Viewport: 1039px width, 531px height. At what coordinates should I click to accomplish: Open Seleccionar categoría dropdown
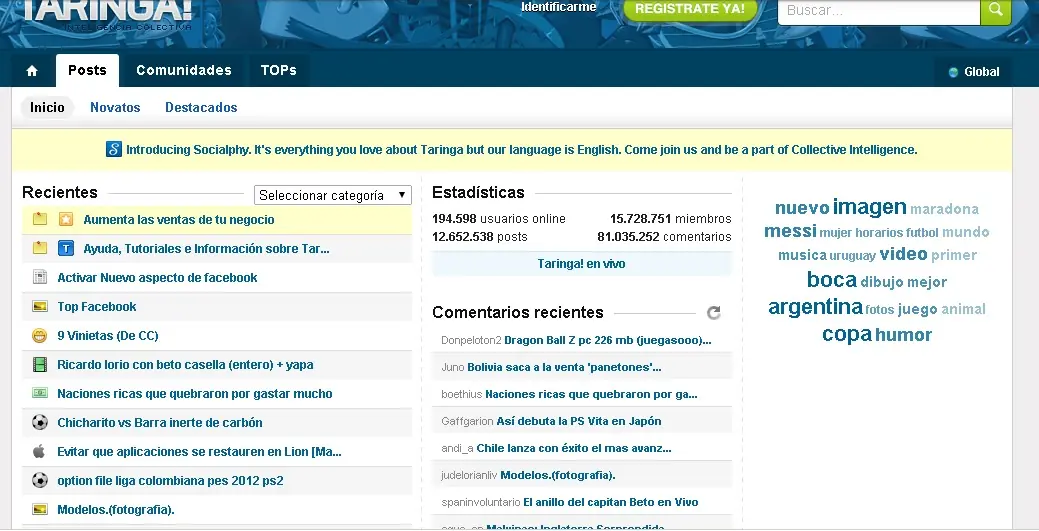pyautogui.click(x=333, y=195)
